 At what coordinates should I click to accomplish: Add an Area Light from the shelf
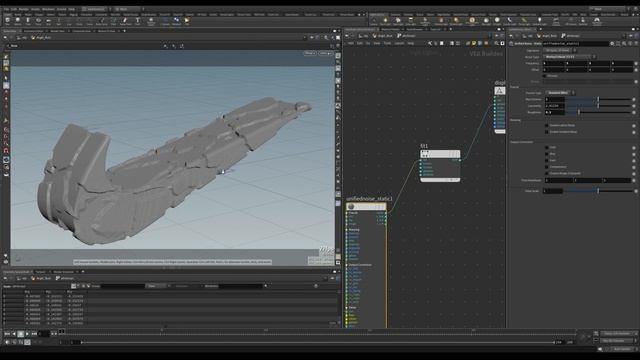point(411,21)
